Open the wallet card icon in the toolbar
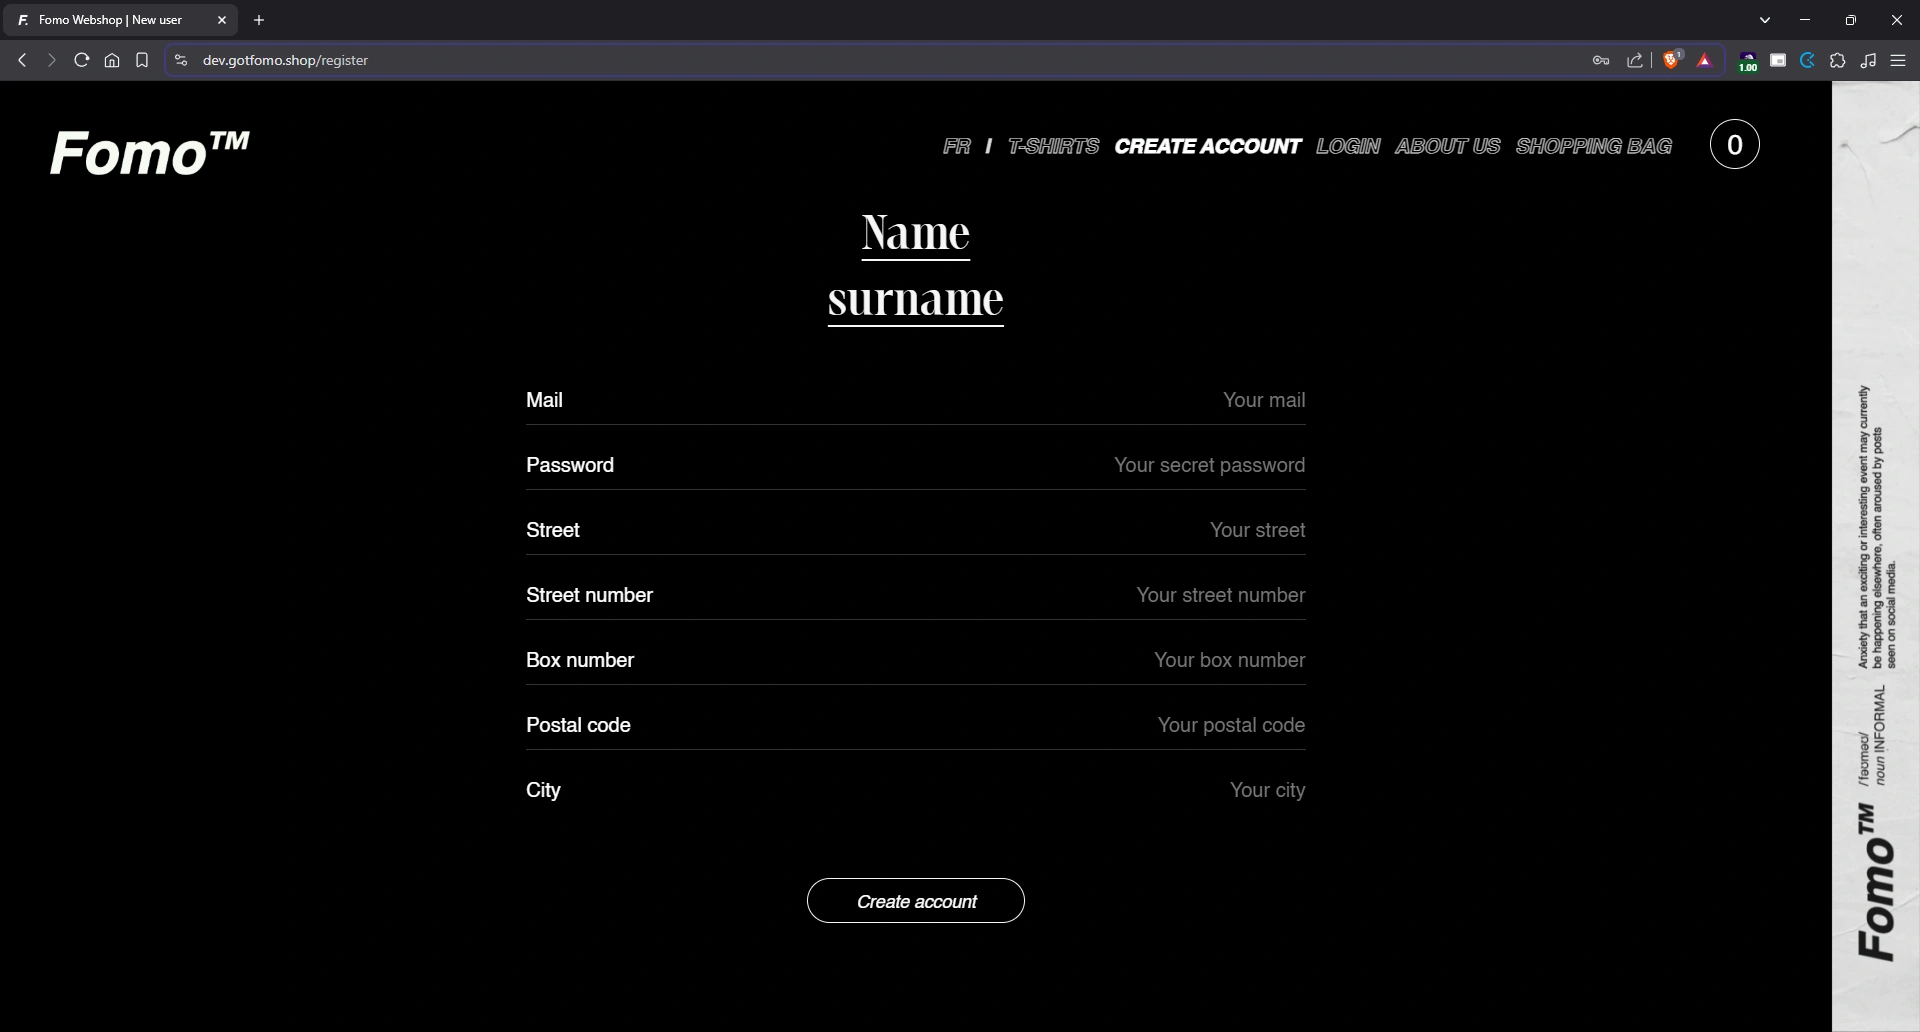1920x1032 pixels. (x=1778, y=60)
